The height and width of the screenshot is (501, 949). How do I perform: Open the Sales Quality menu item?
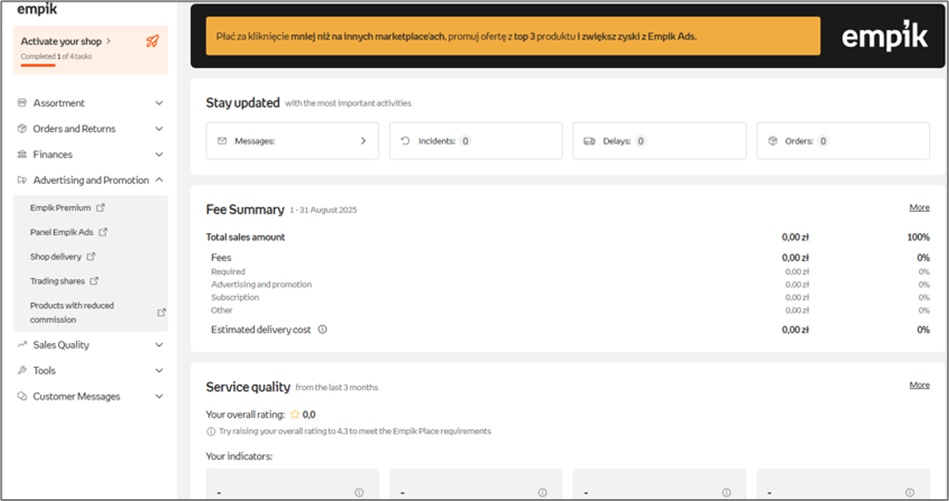(61, 345)
